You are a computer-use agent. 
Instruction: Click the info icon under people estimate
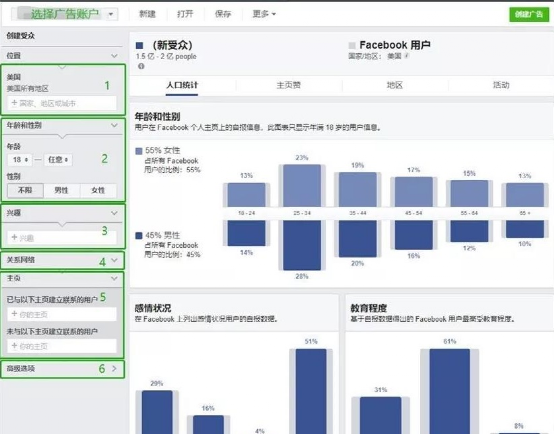[141, 66]
